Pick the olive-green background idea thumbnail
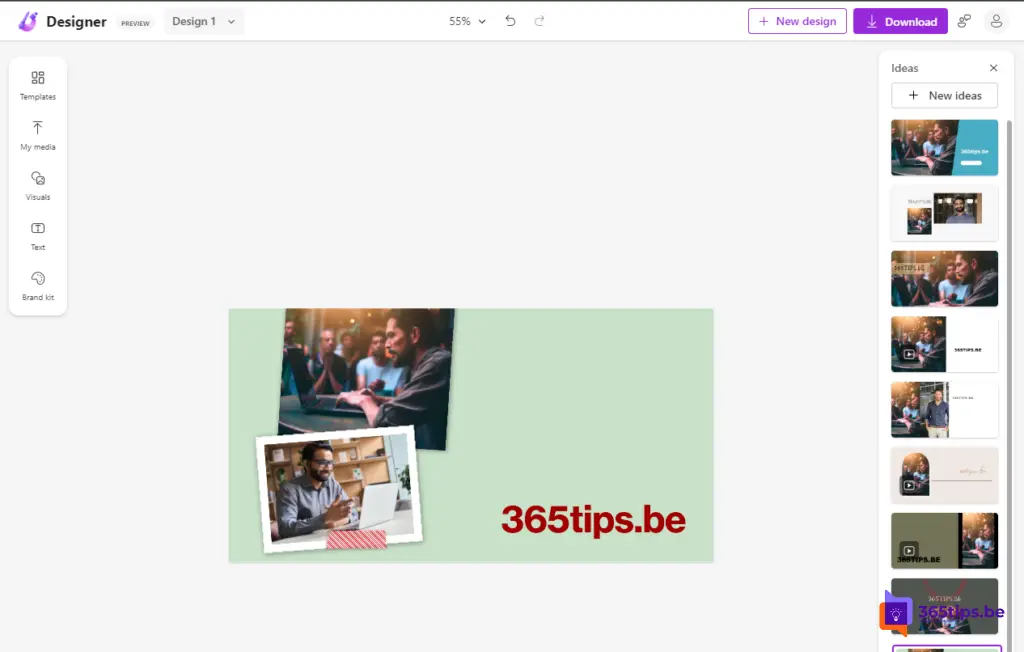Viewport: 1024px width, 652px height. 944,540
